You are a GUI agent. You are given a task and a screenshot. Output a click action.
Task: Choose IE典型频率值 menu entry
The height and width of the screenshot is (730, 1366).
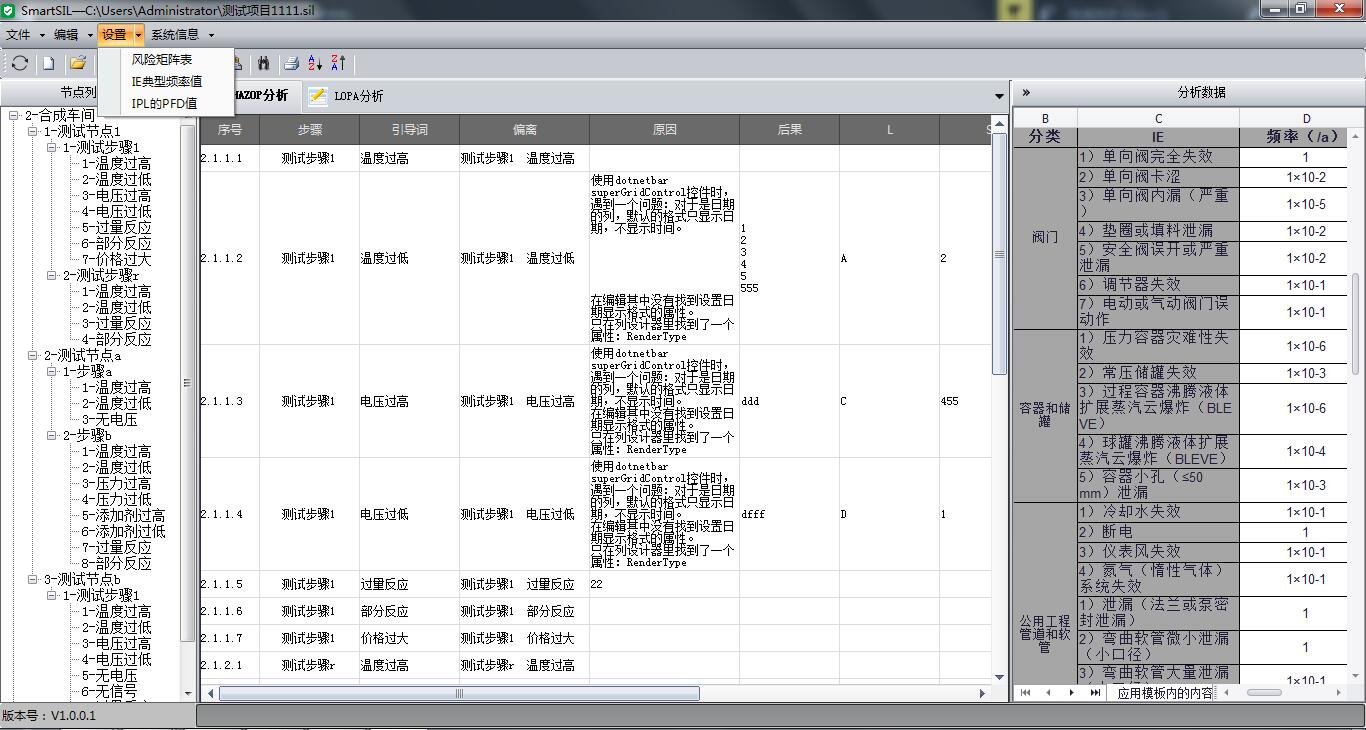(x=167, y=82)
